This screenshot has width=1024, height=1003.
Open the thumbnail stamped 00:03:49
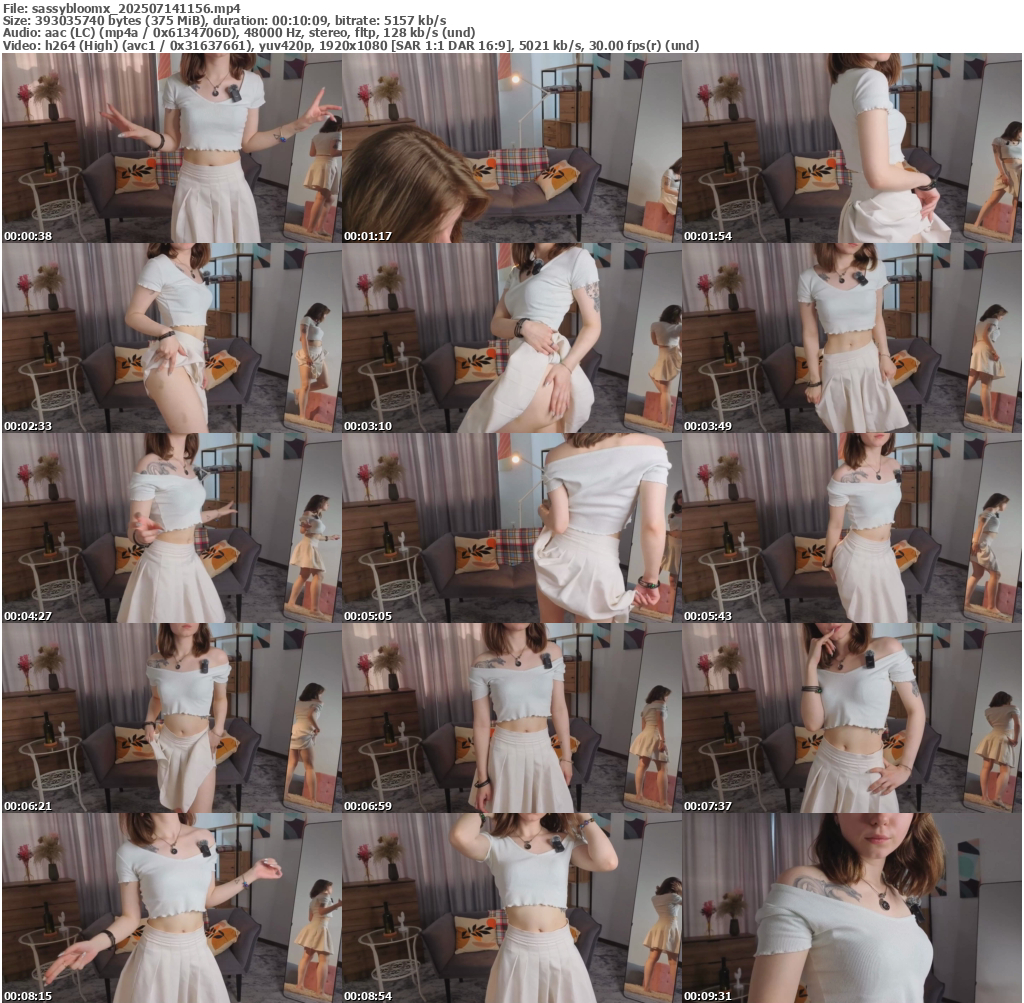pyautogui.click(x=852, y=338)
